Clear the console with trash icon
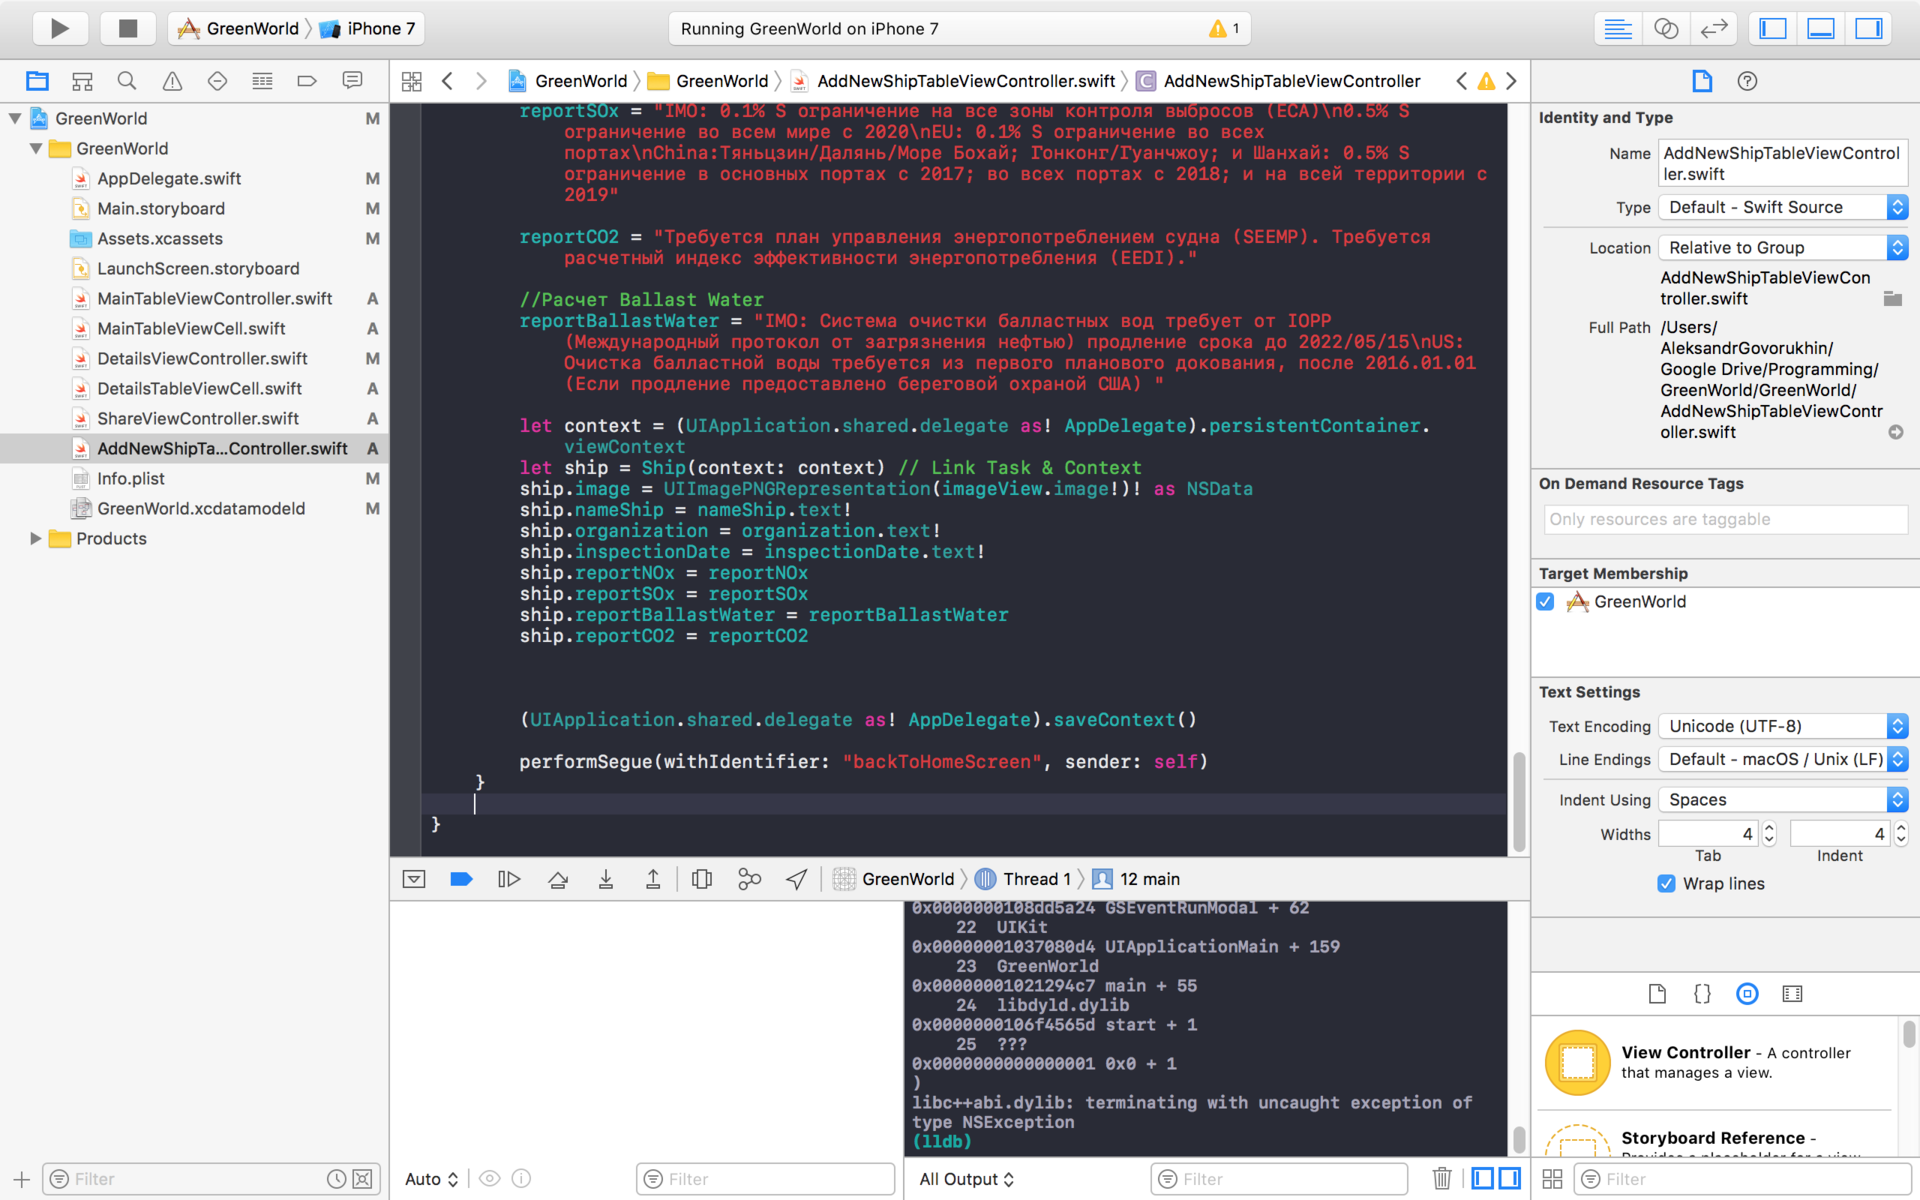 (x=1442, y=1178)
